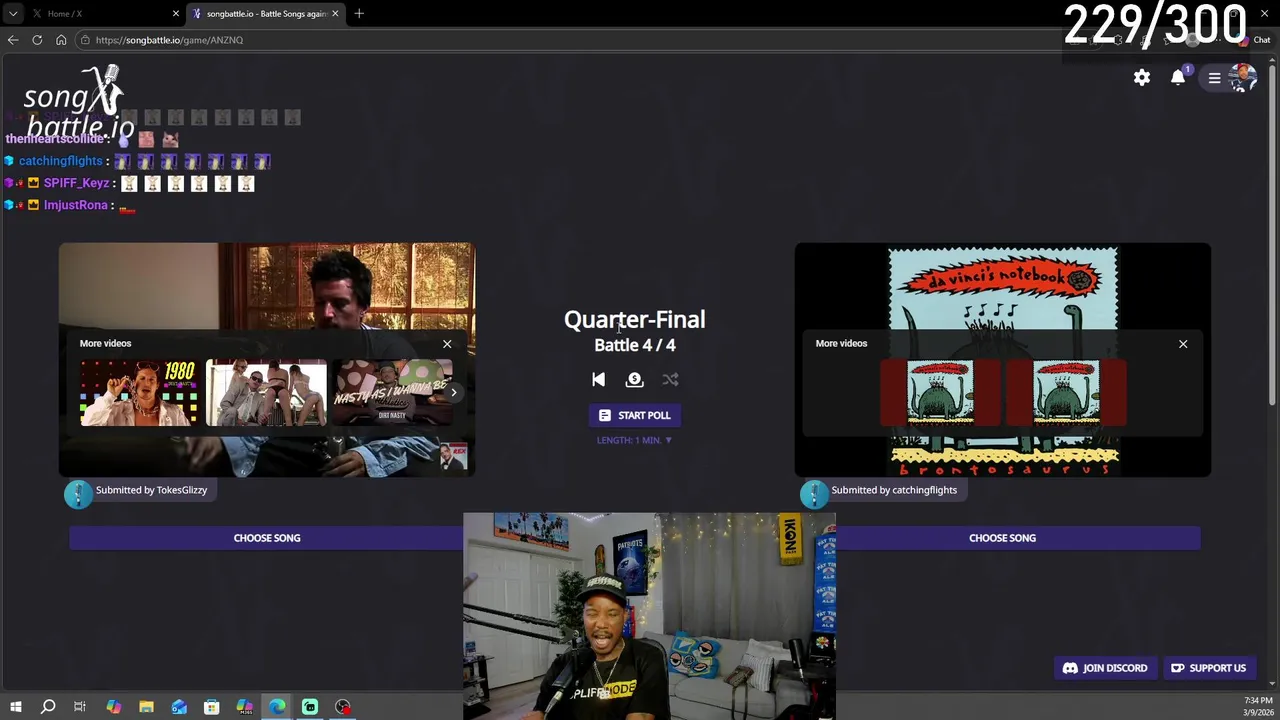Launch Copilot from the taskbar
1280x720 pixels.
[x=113, y=707]
